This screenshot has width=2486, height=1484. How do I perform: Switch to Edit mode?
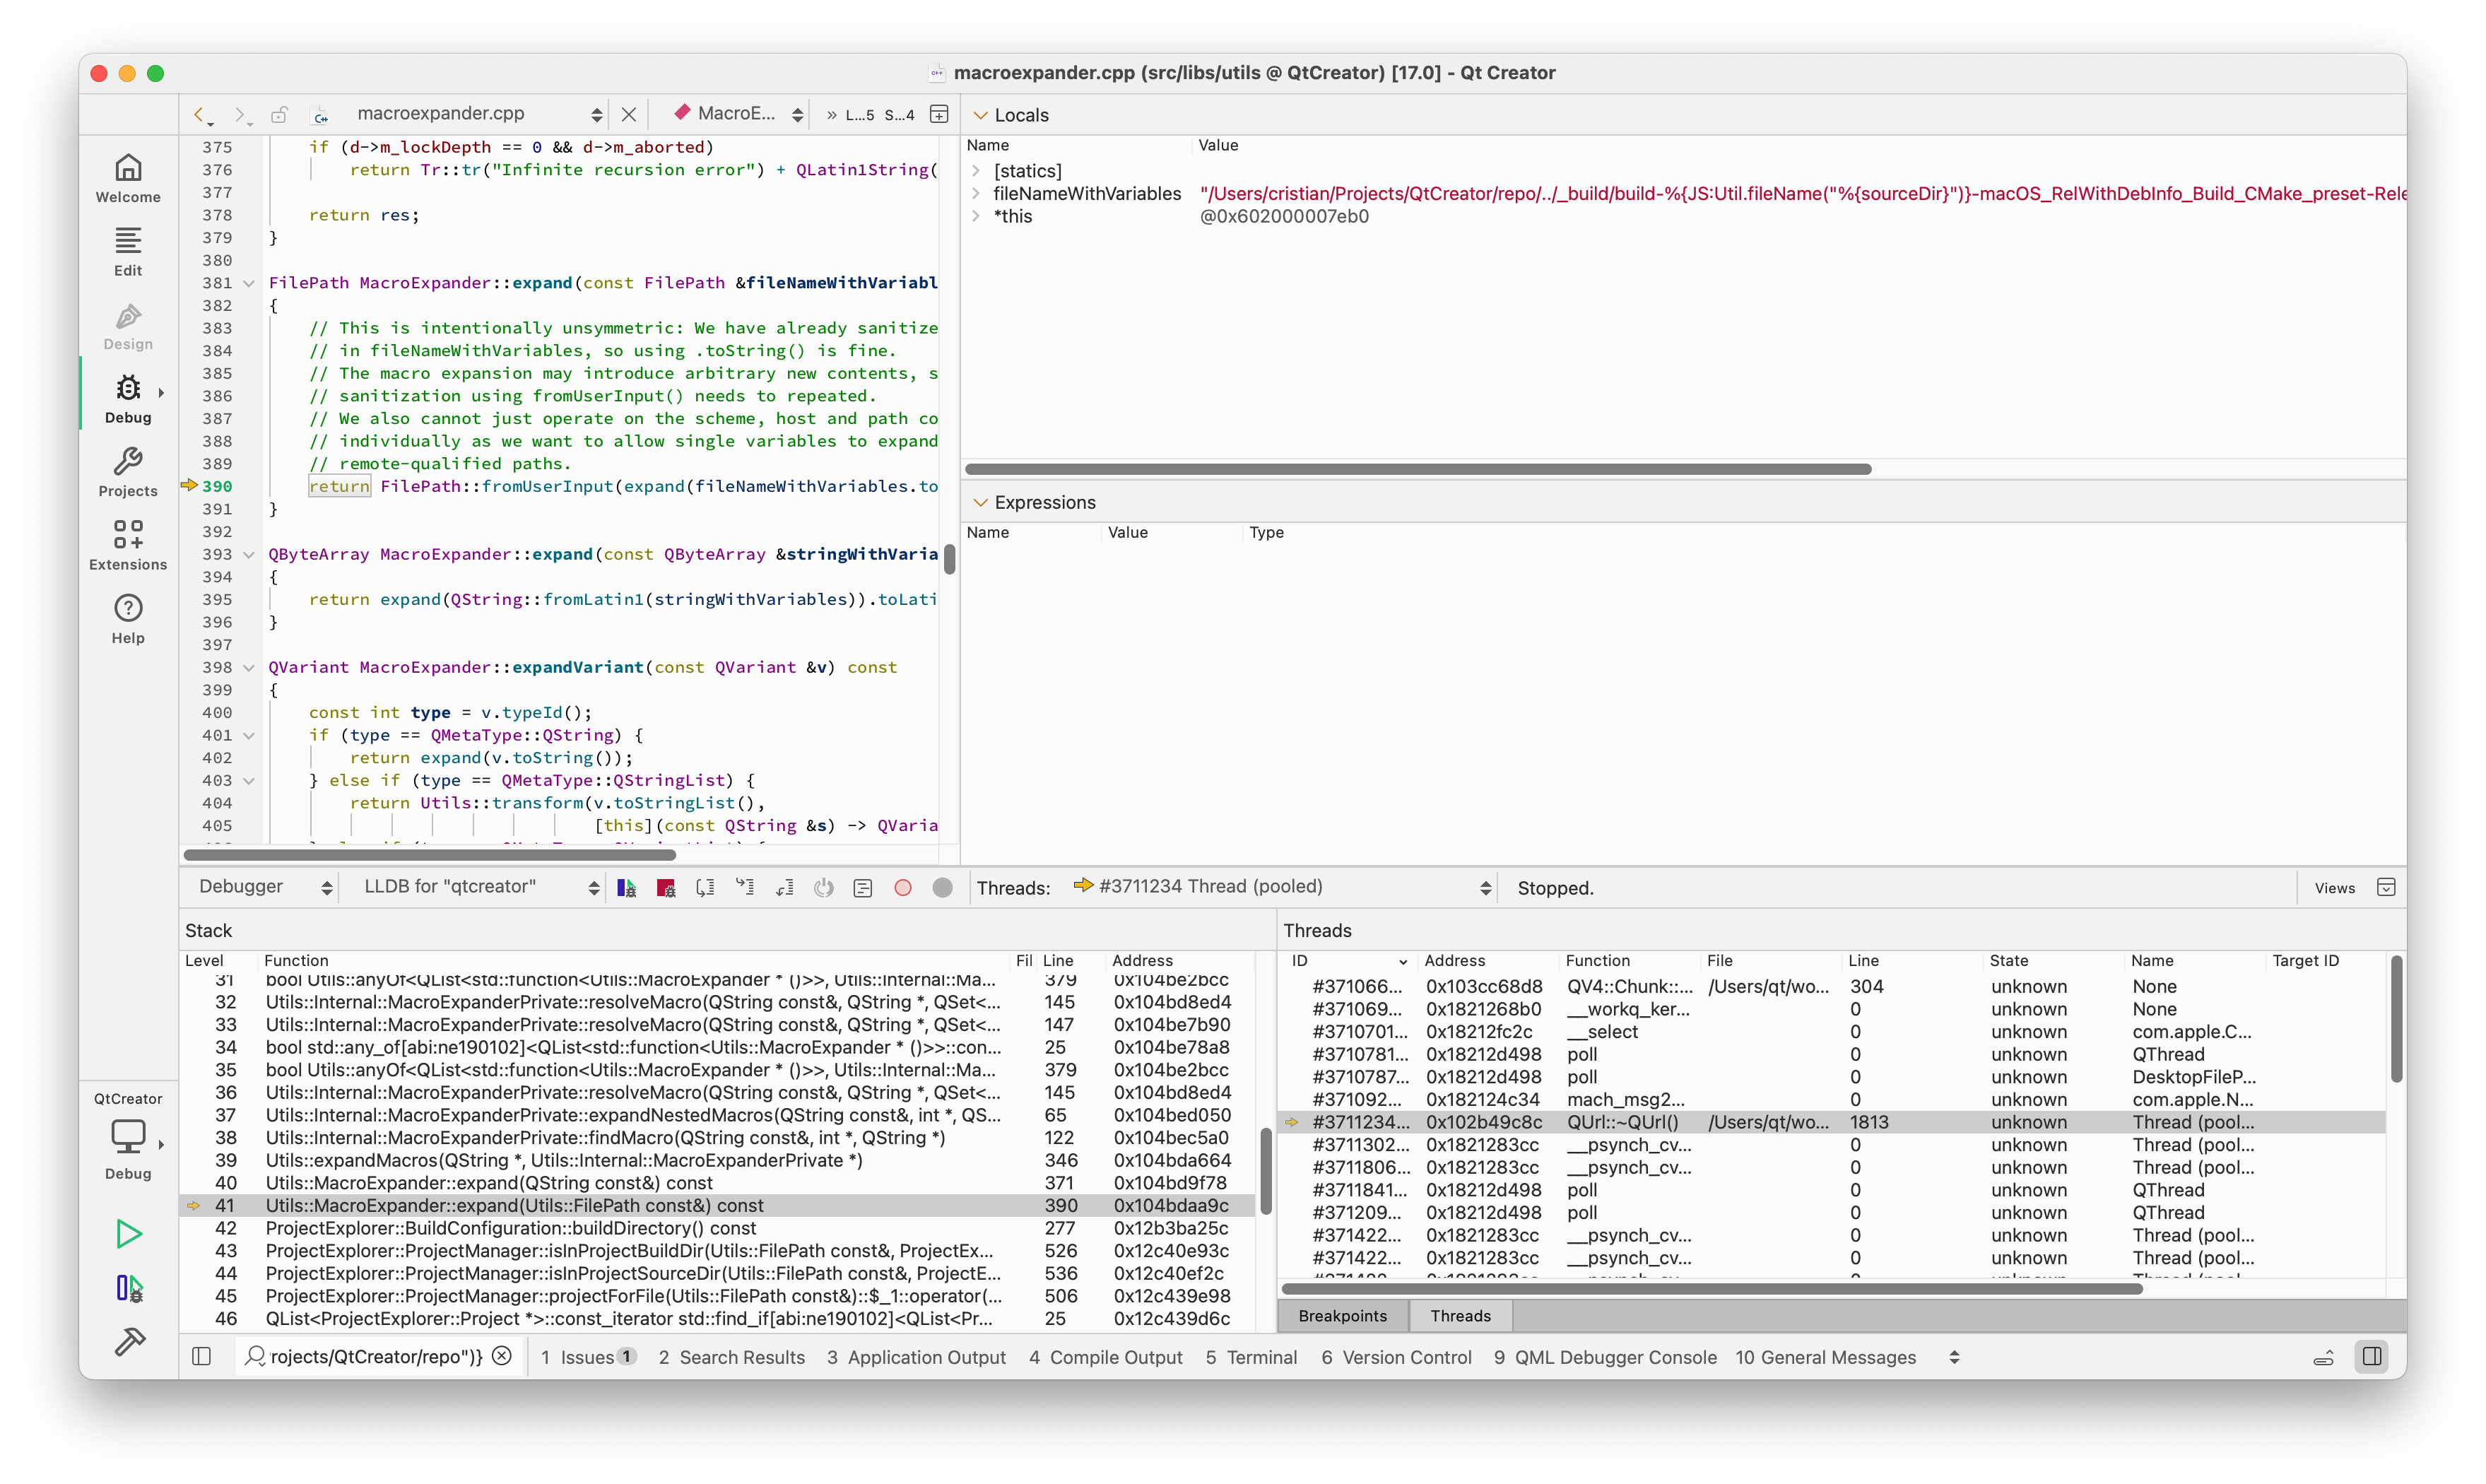point(128,252)
